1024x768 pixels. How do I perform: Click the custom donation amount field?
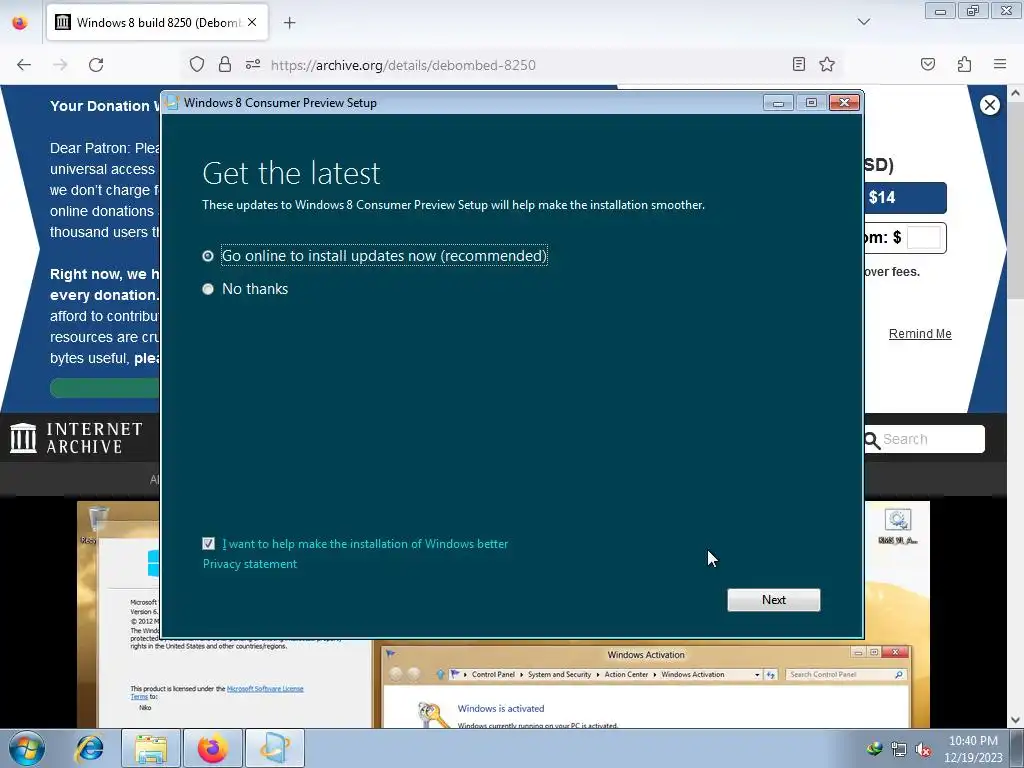point(923,238)
